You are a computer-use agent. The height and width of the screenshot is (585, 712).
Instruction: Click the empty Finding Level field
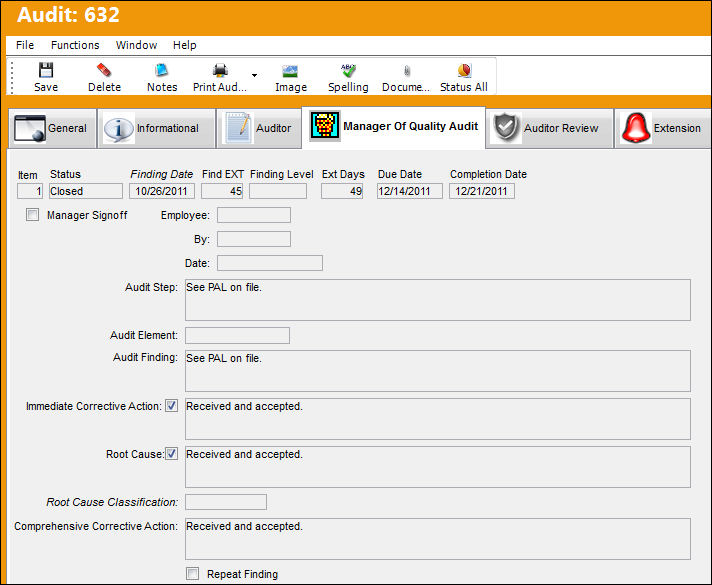point(278,191)
